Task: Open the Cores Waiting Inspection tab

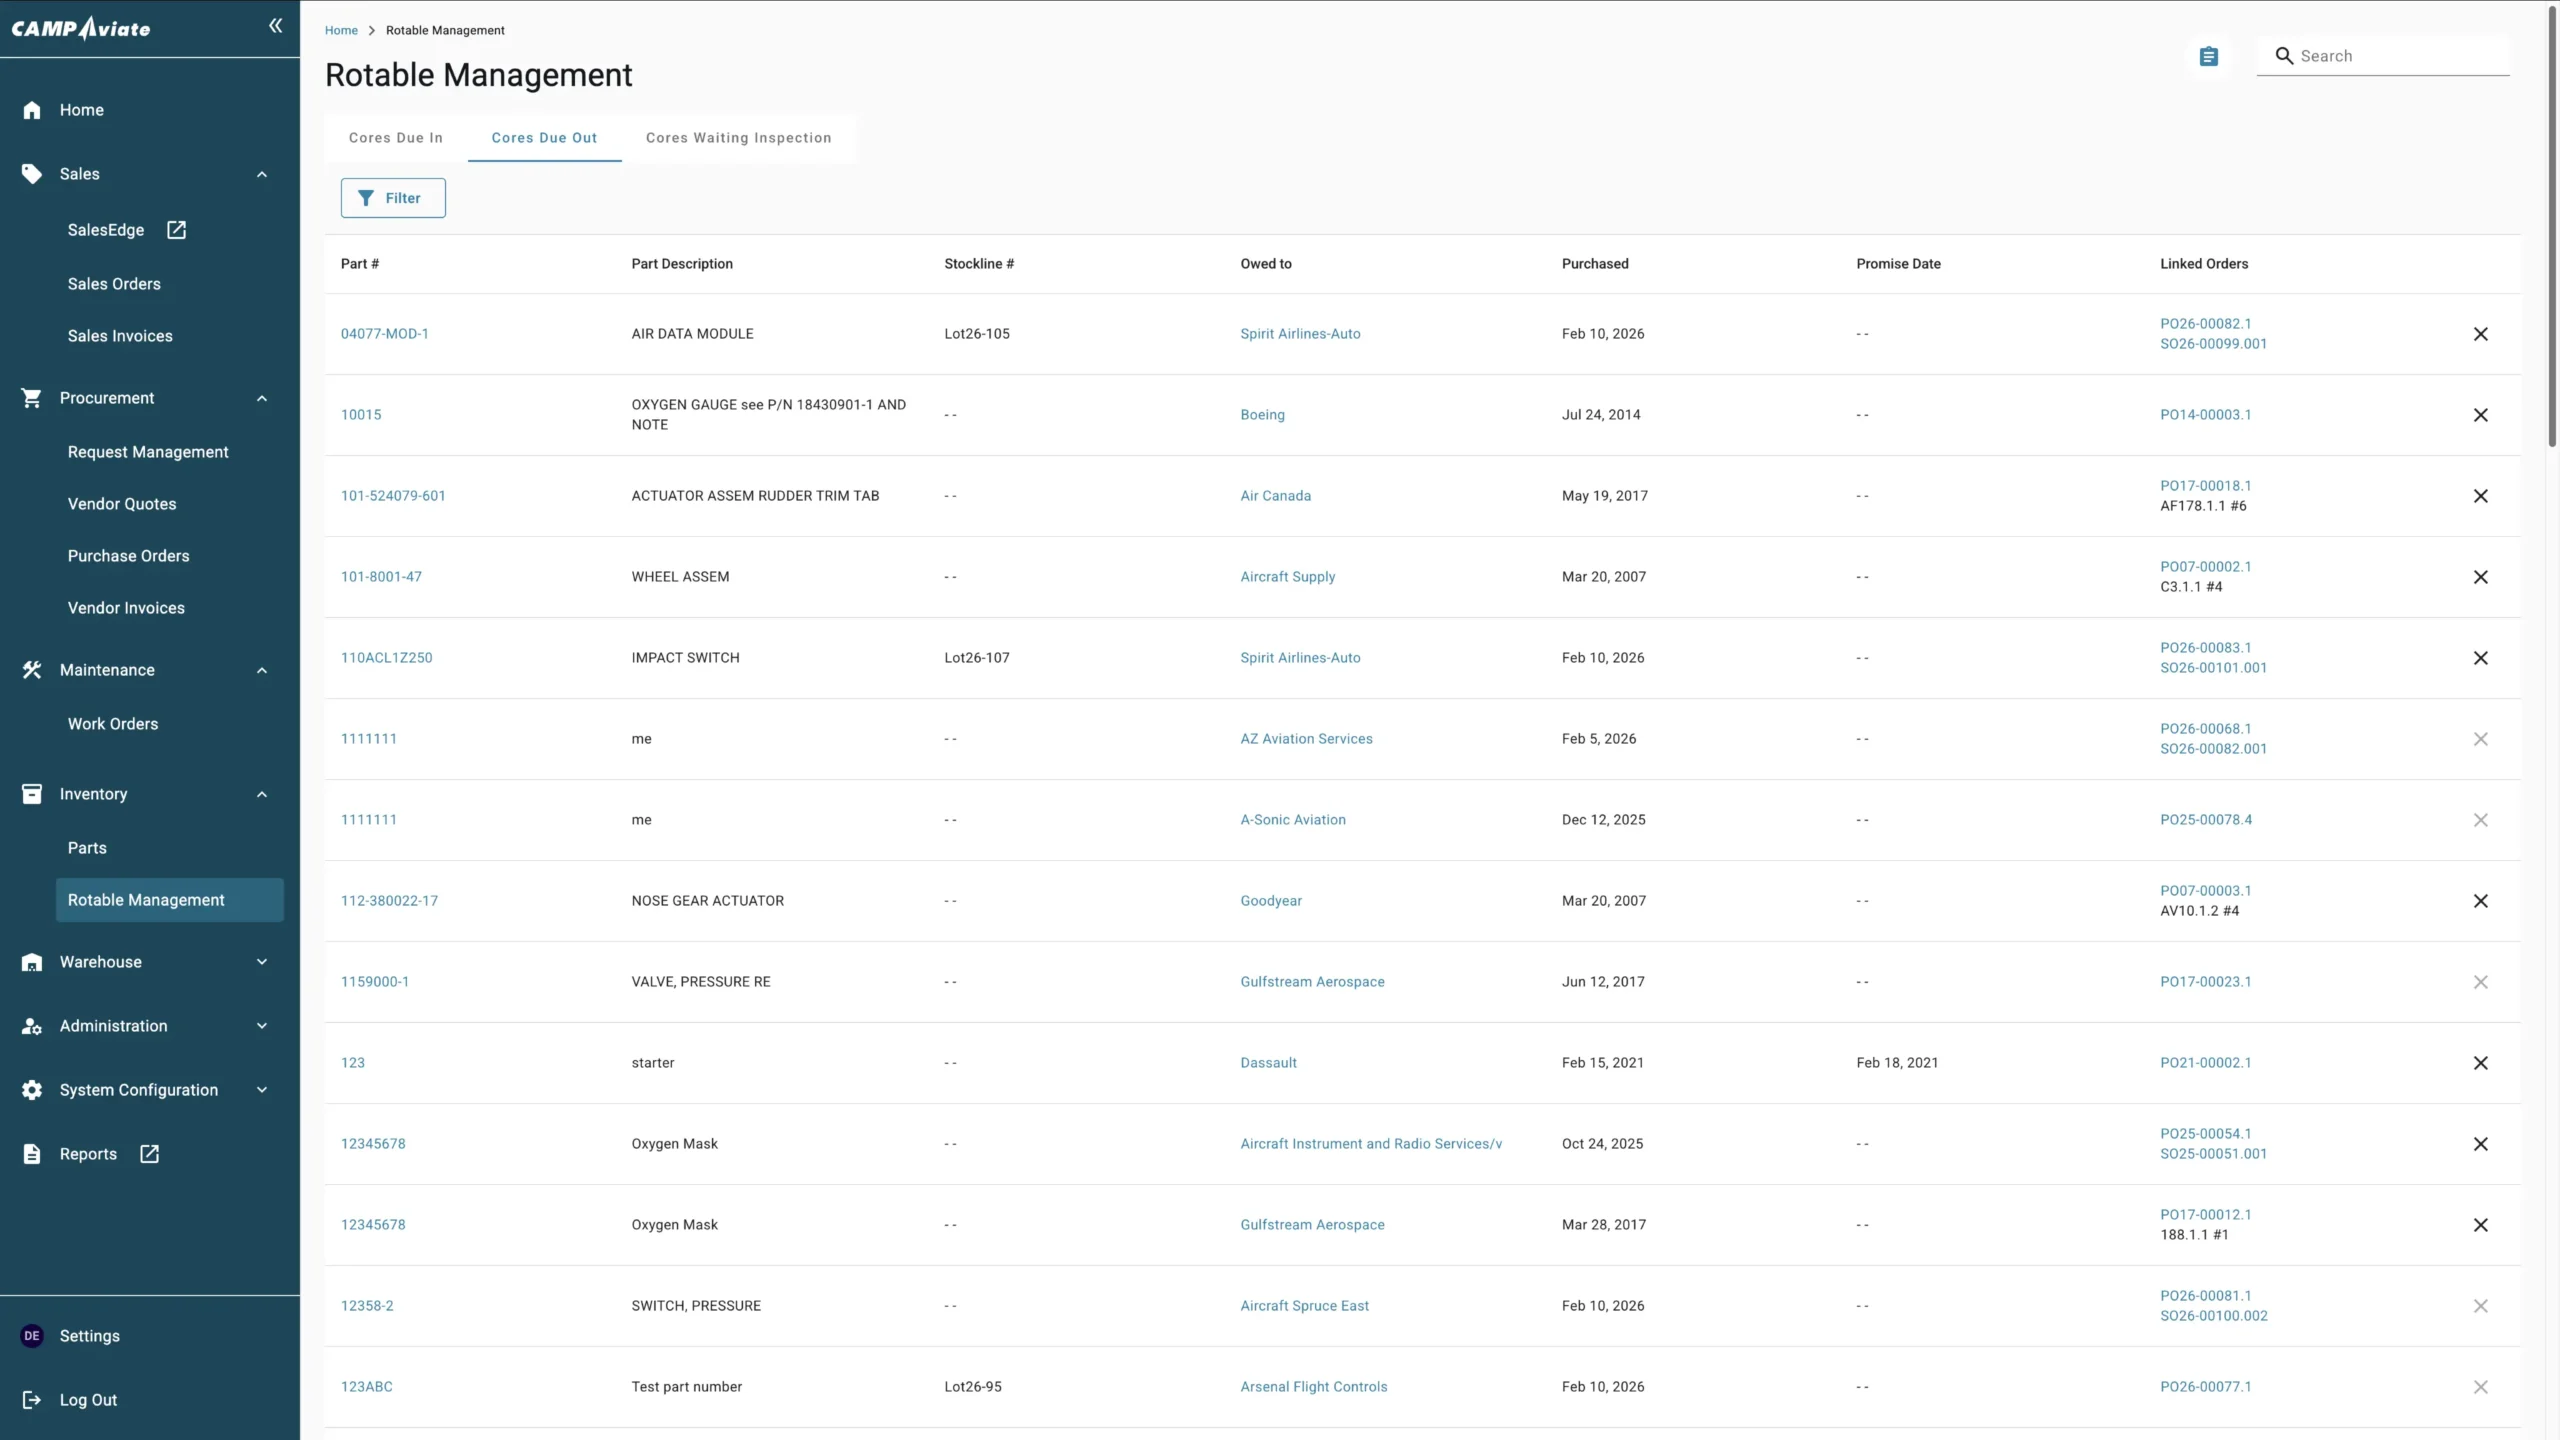Action: [739, 138]
